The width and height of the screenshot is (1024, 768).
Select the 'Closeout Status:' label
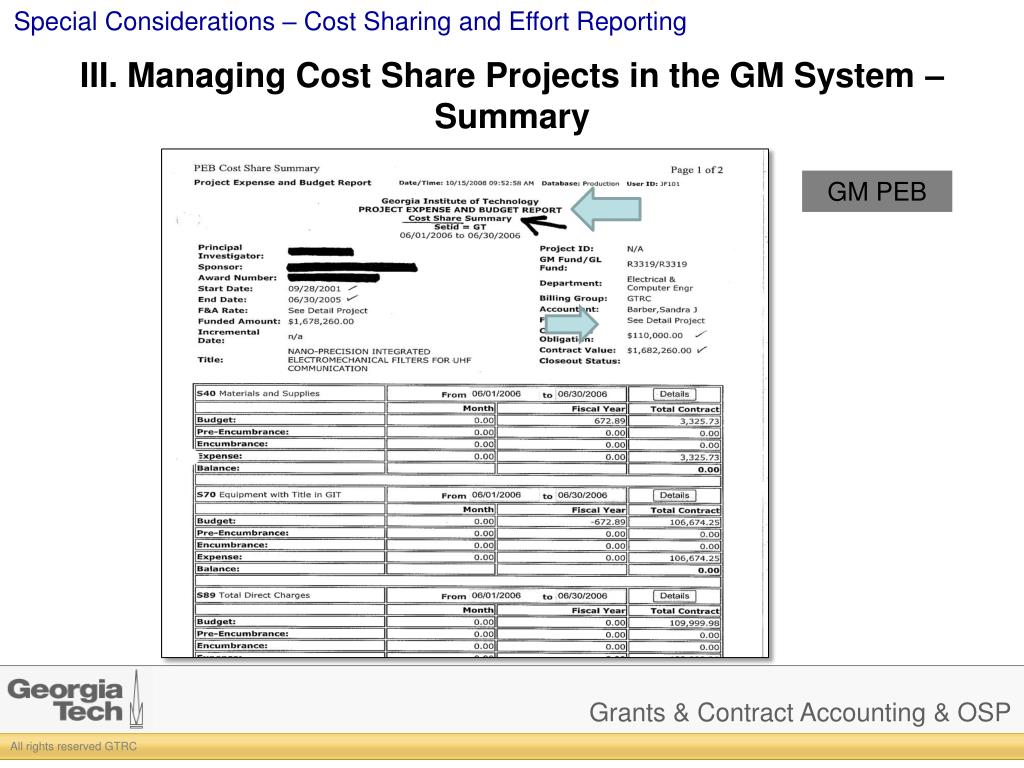pyautogui.click(x=579, y=361)
